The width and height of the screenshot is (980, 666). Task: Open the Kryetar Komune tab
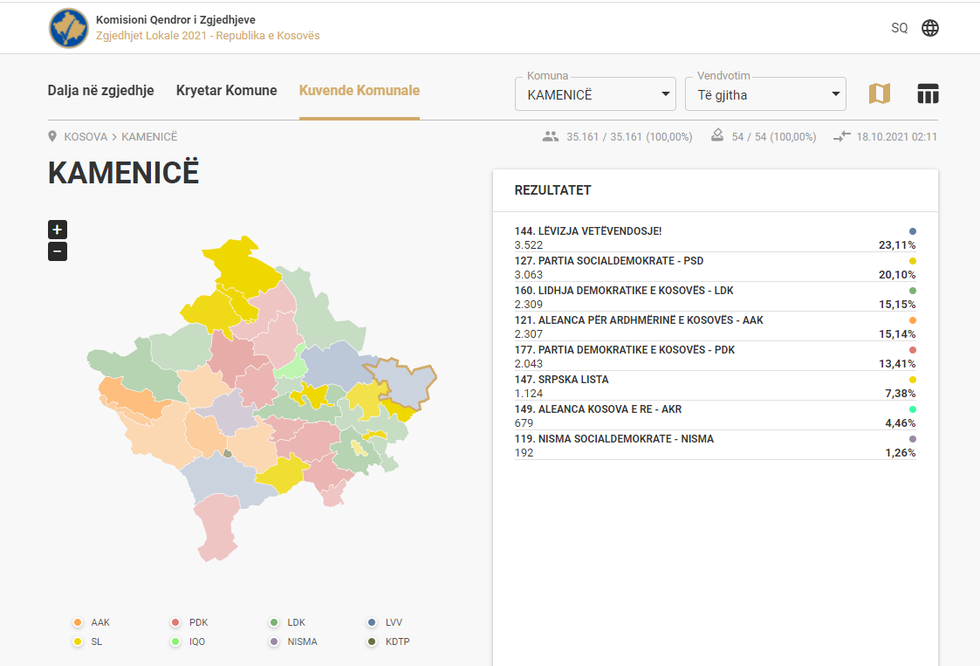pos(226,91)
